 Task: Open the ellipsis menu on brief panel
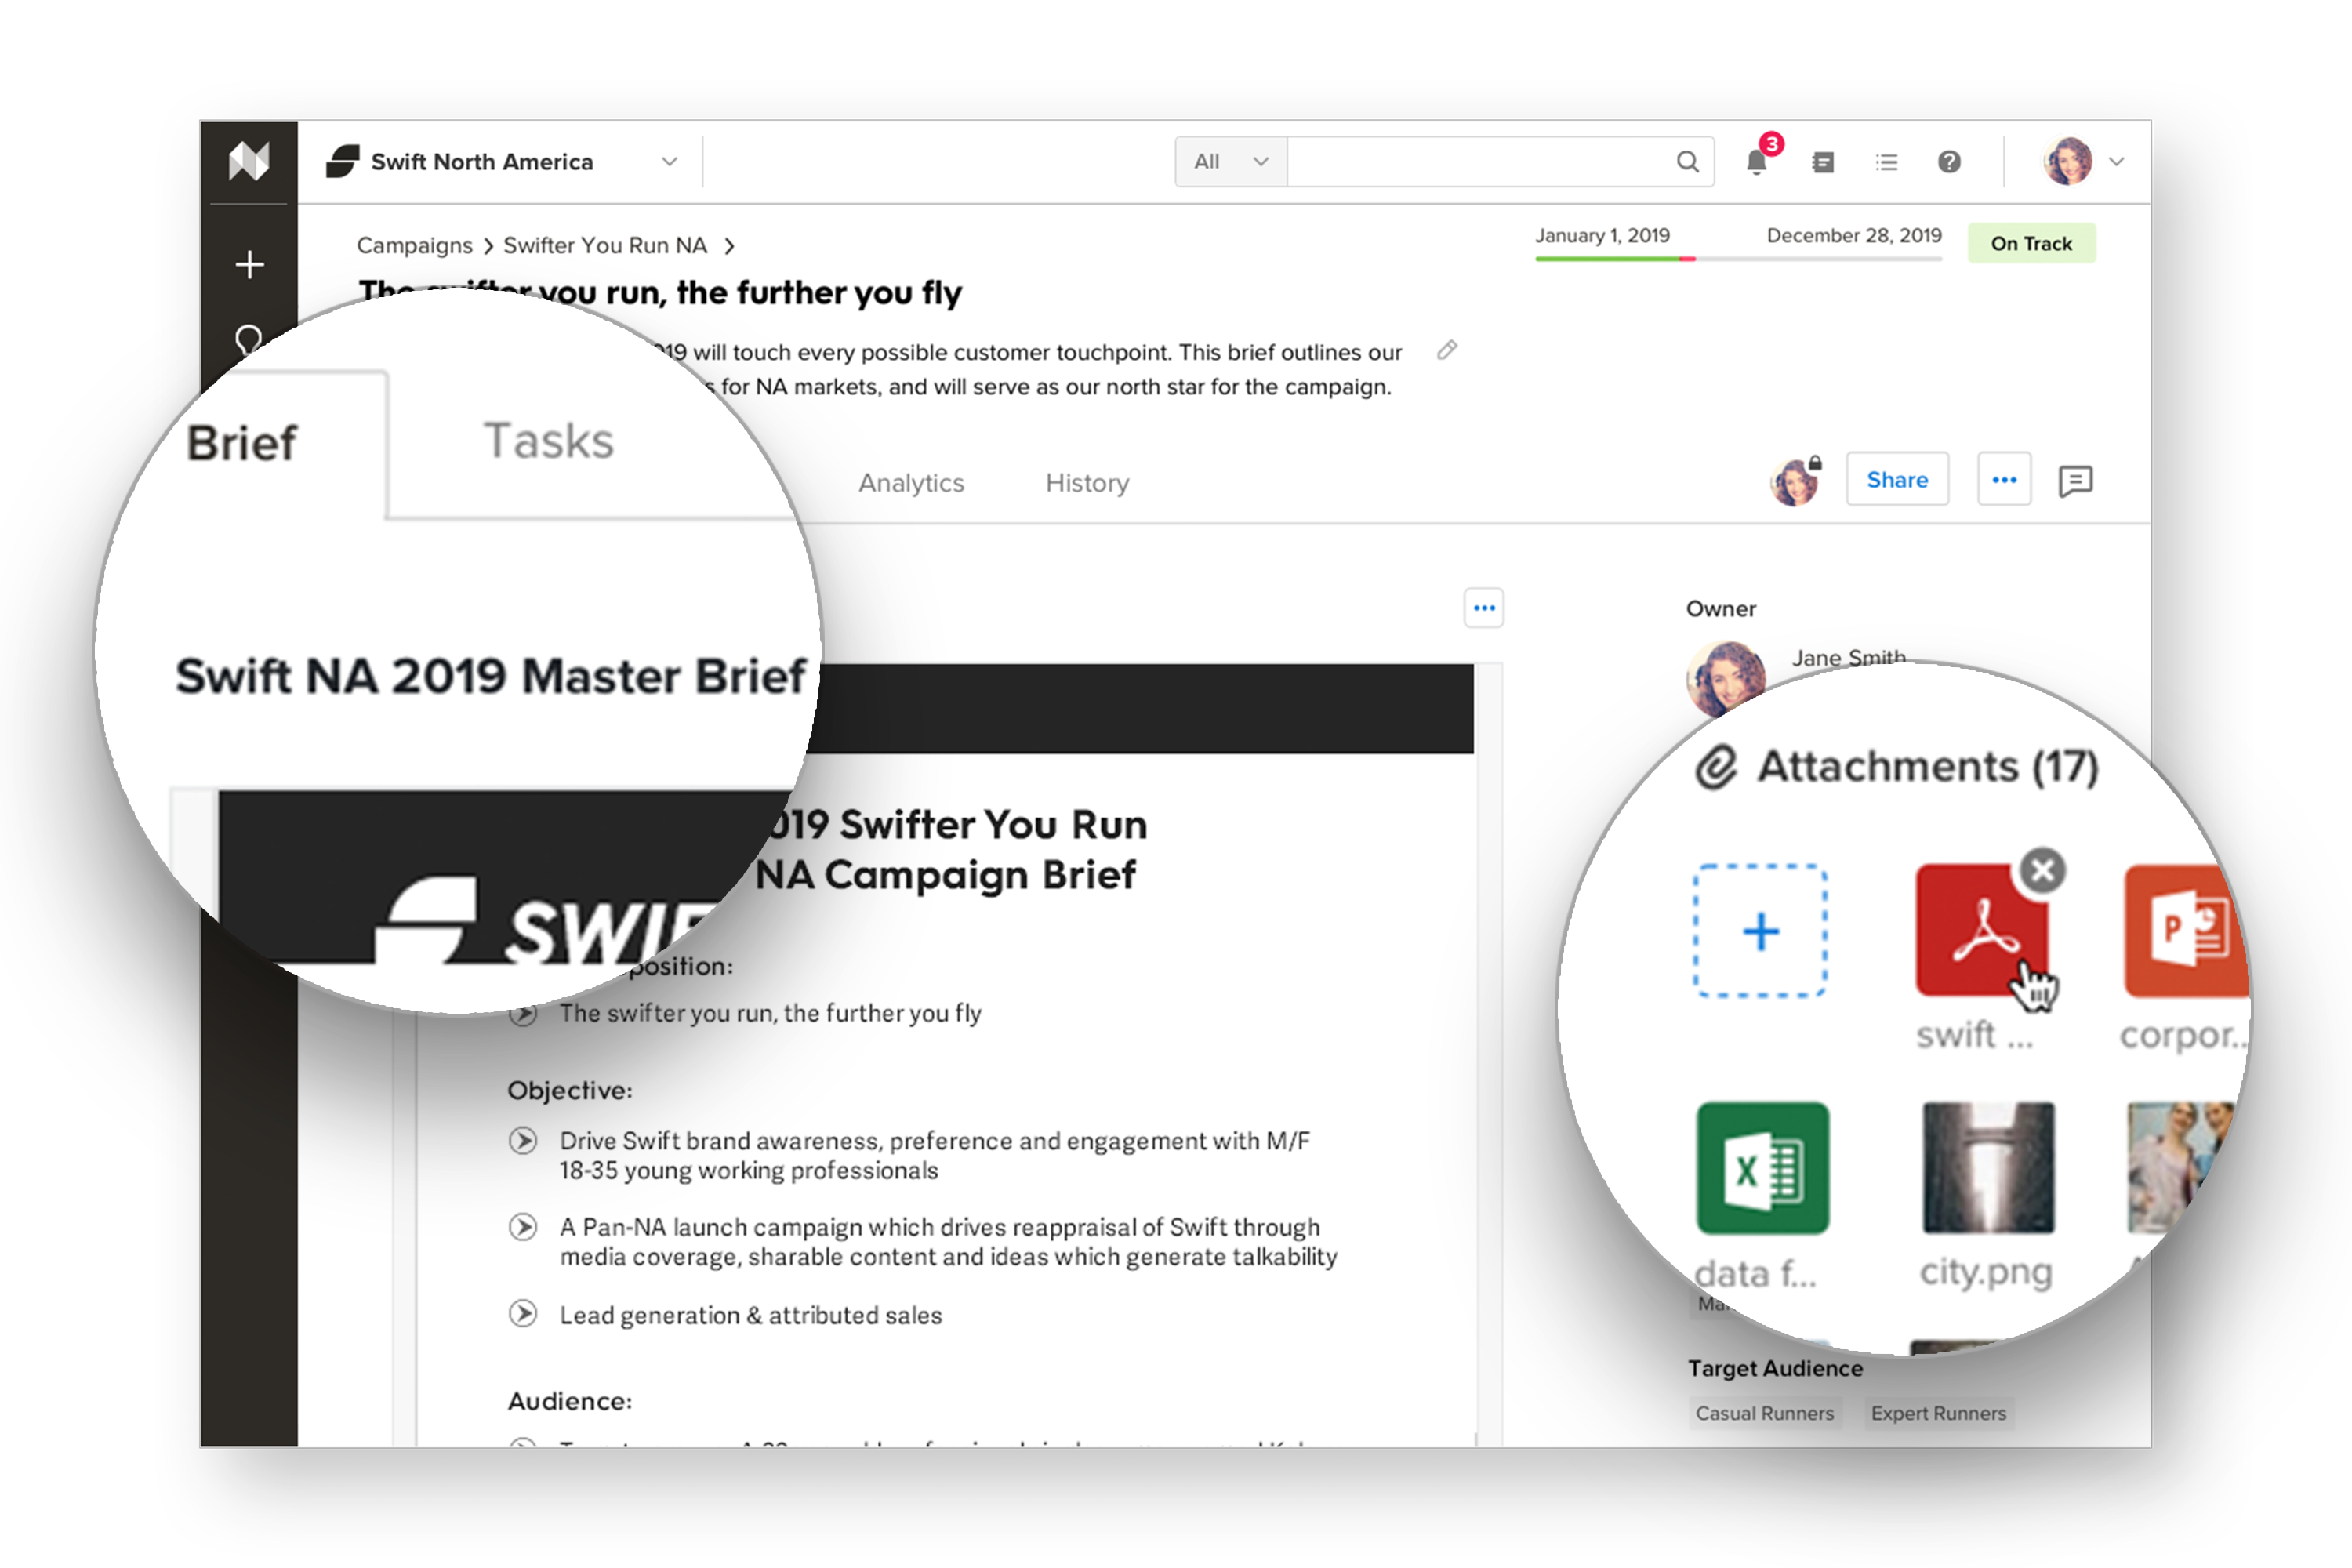tap(1484, 608)
